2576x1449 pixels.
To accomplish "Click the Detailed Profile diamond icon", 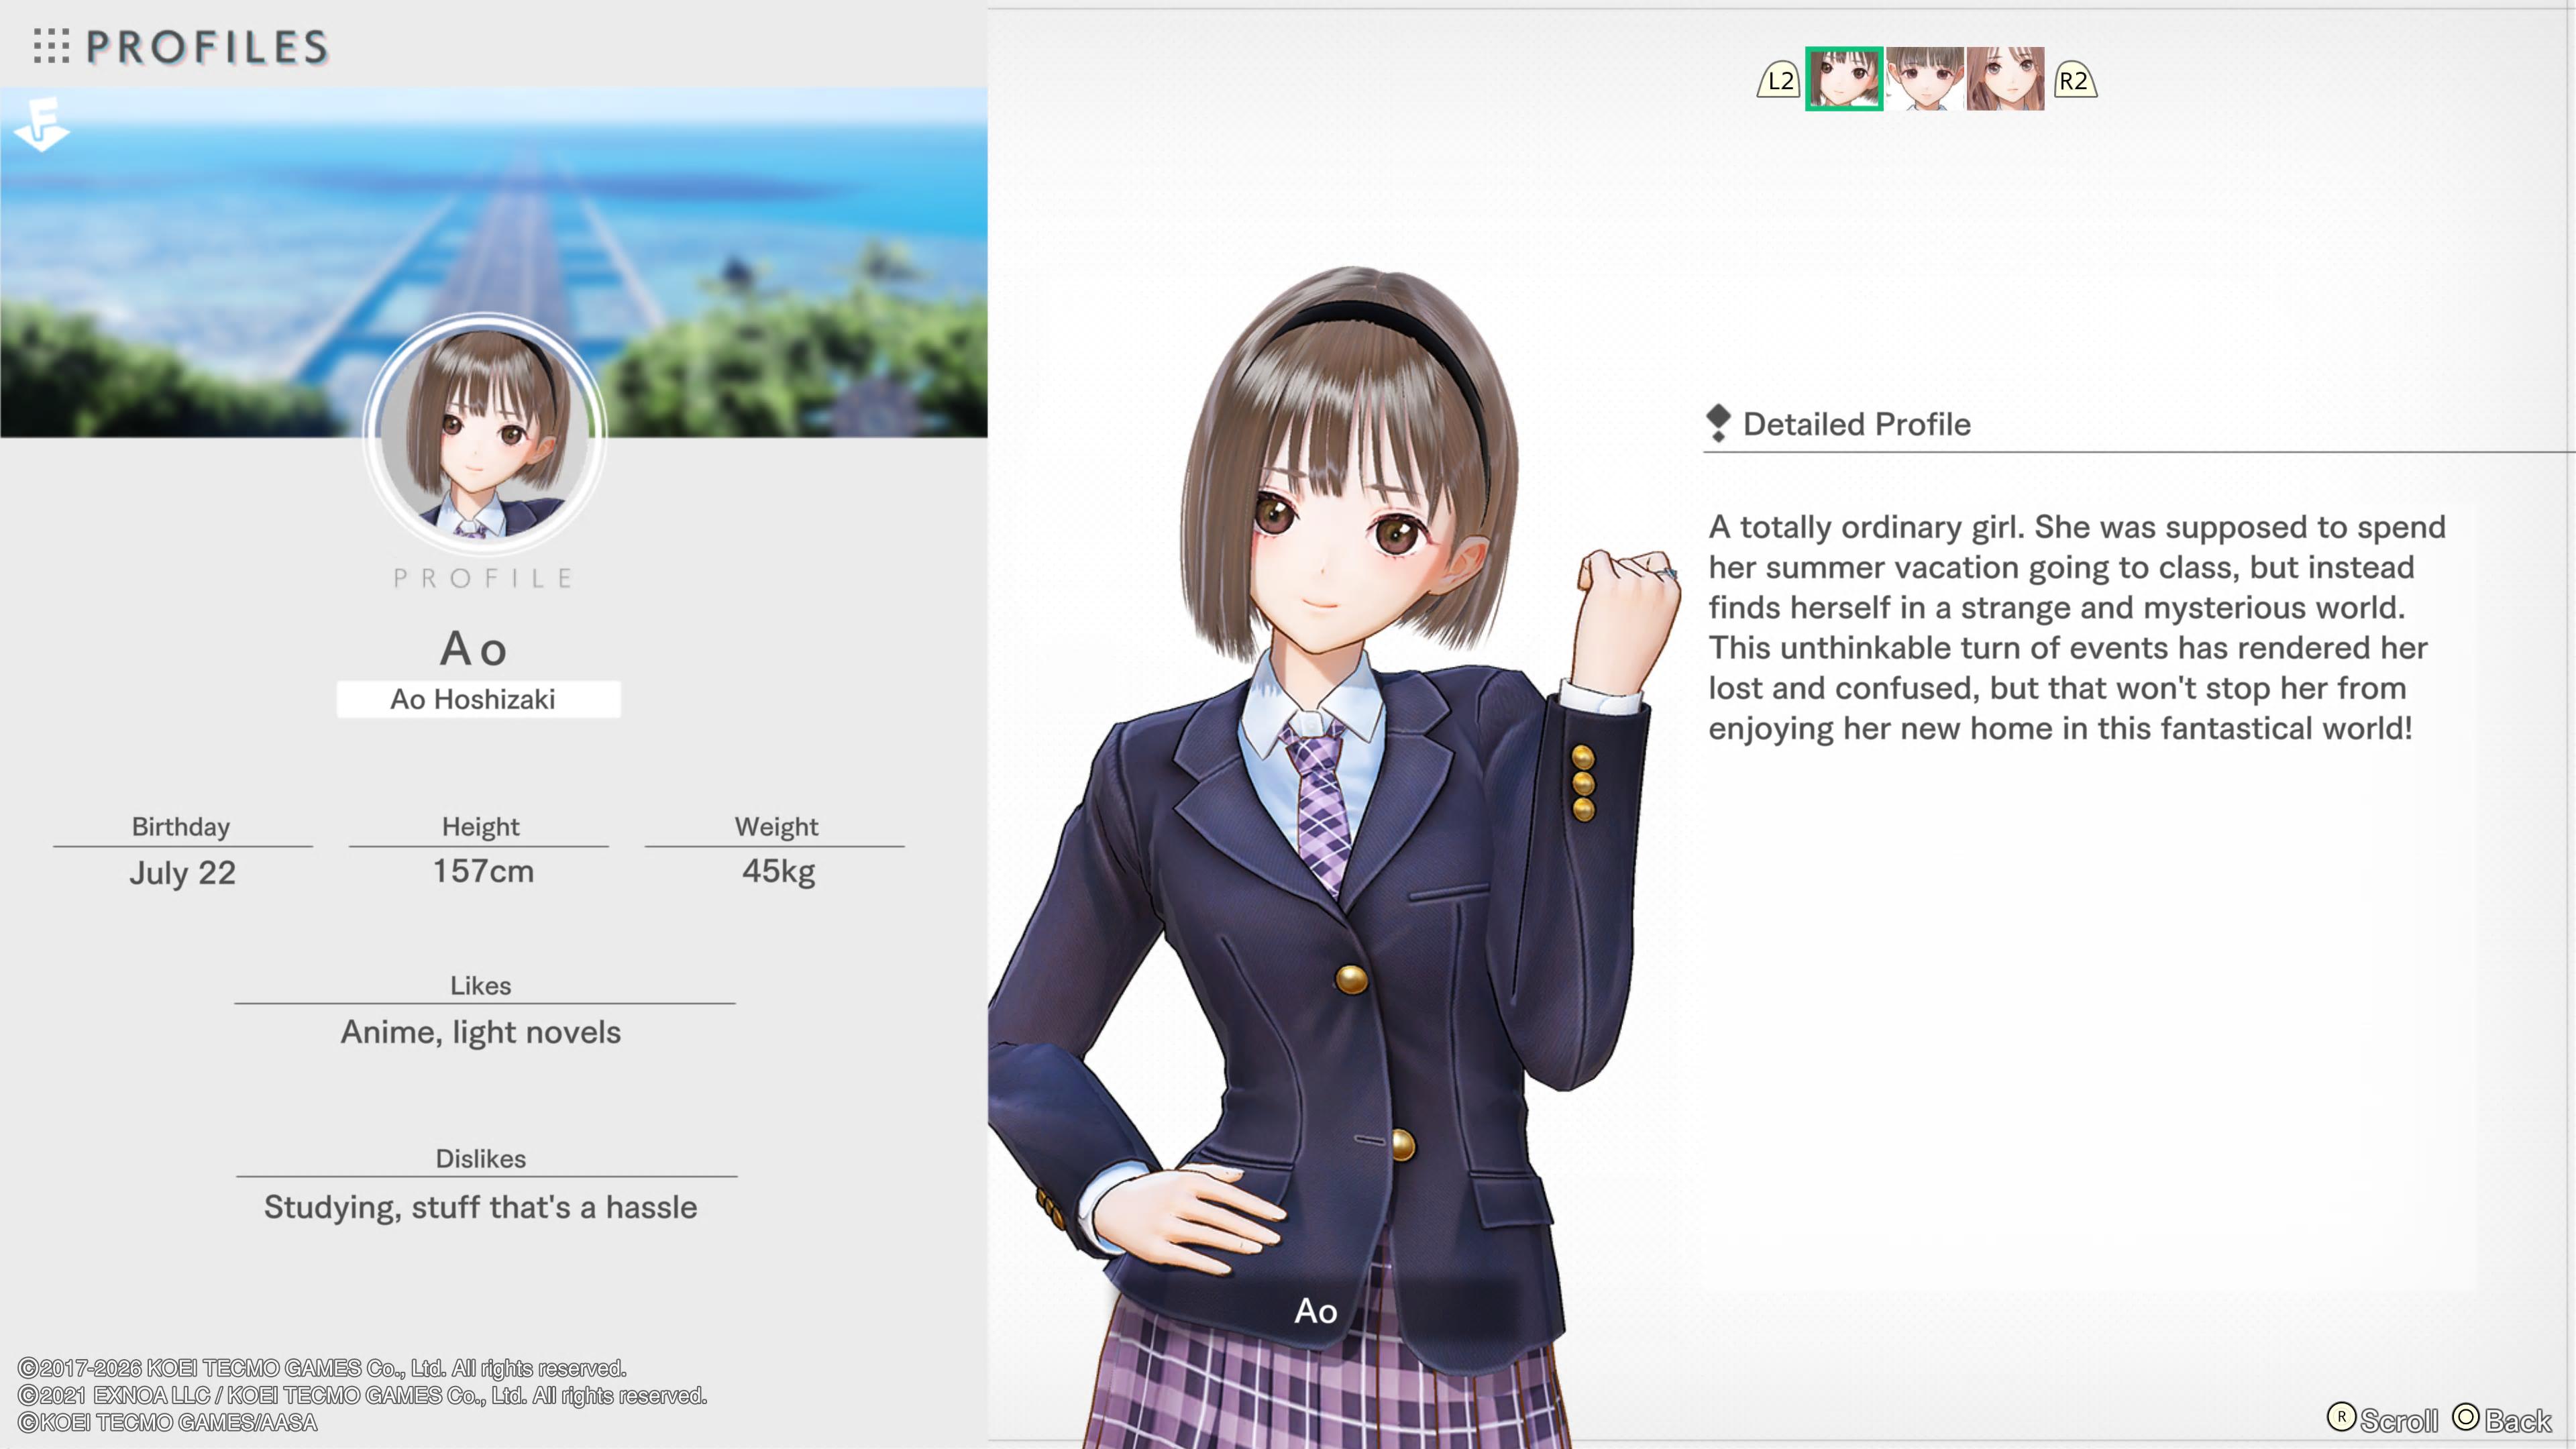I will pos(1718,422).
